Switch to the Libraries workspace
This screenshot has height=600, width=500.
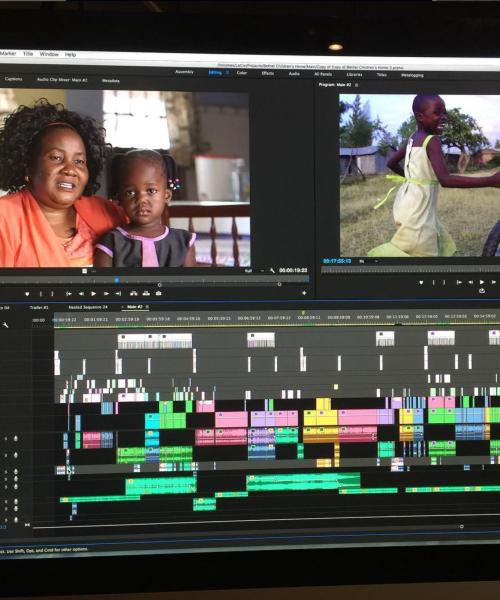(x=354, y=74)
